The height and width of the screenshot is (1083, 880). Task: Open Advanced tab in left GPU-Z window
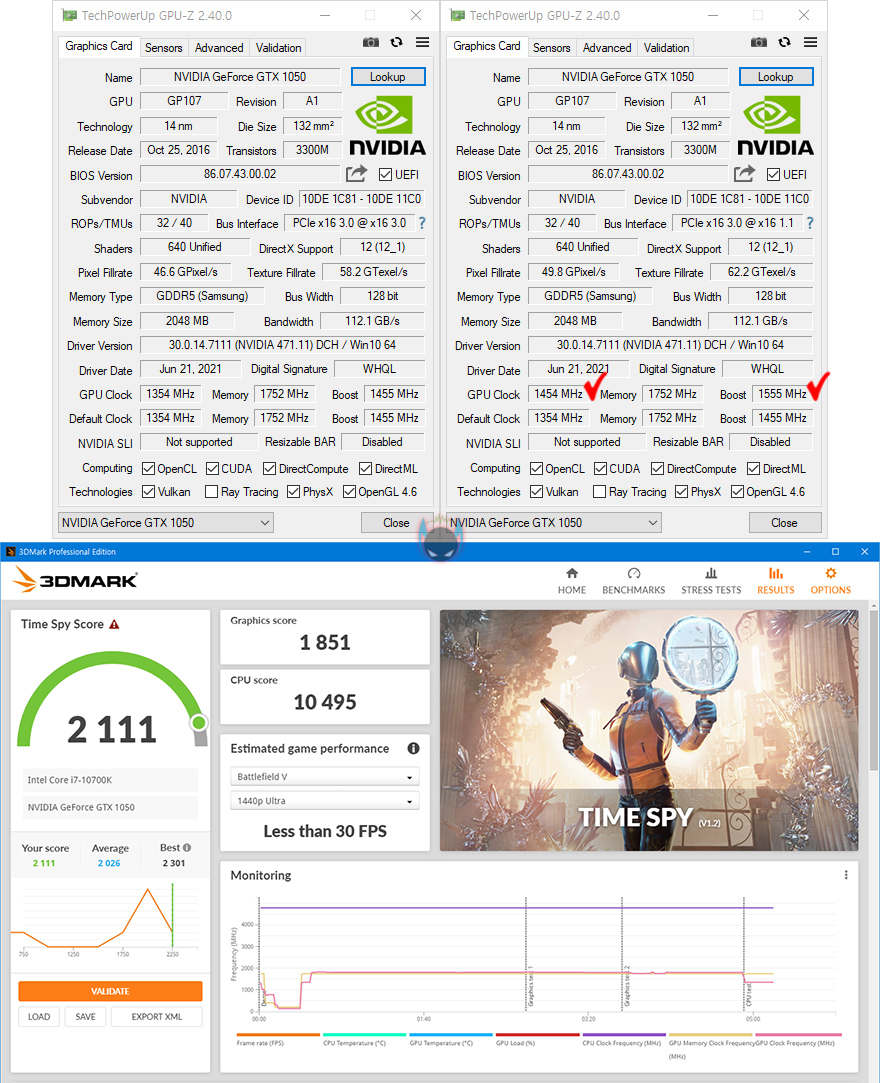(x=219, y=48)
